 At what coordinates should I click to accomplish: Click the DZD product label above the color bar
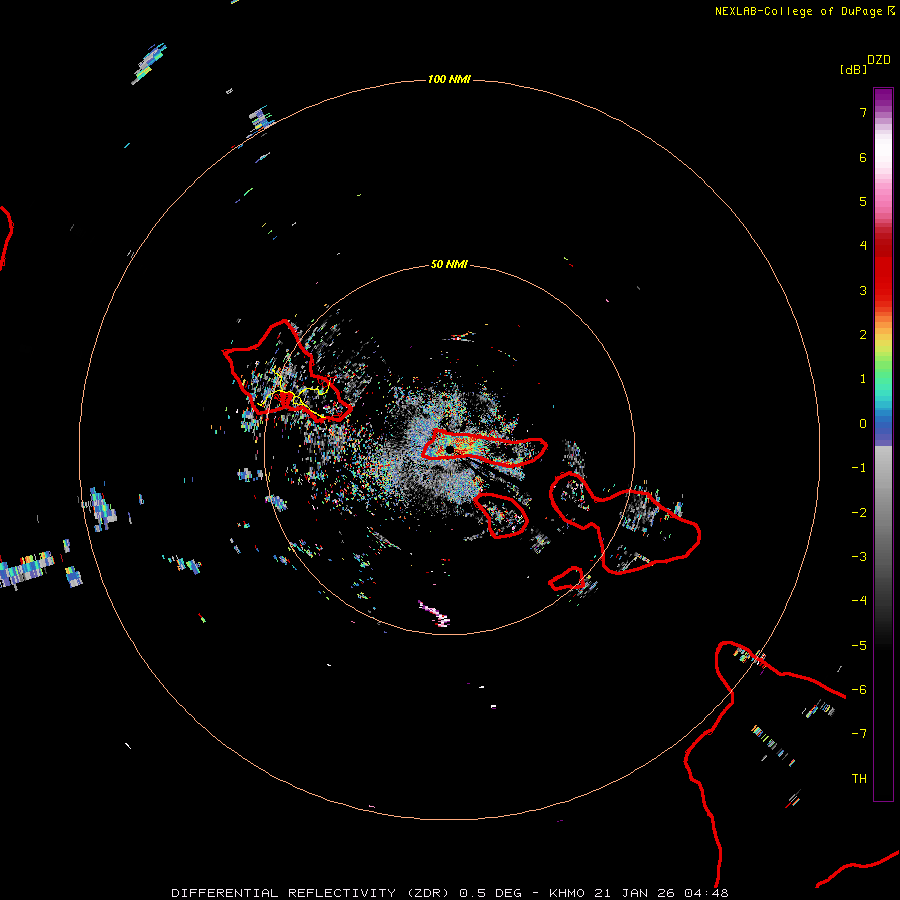879,60
